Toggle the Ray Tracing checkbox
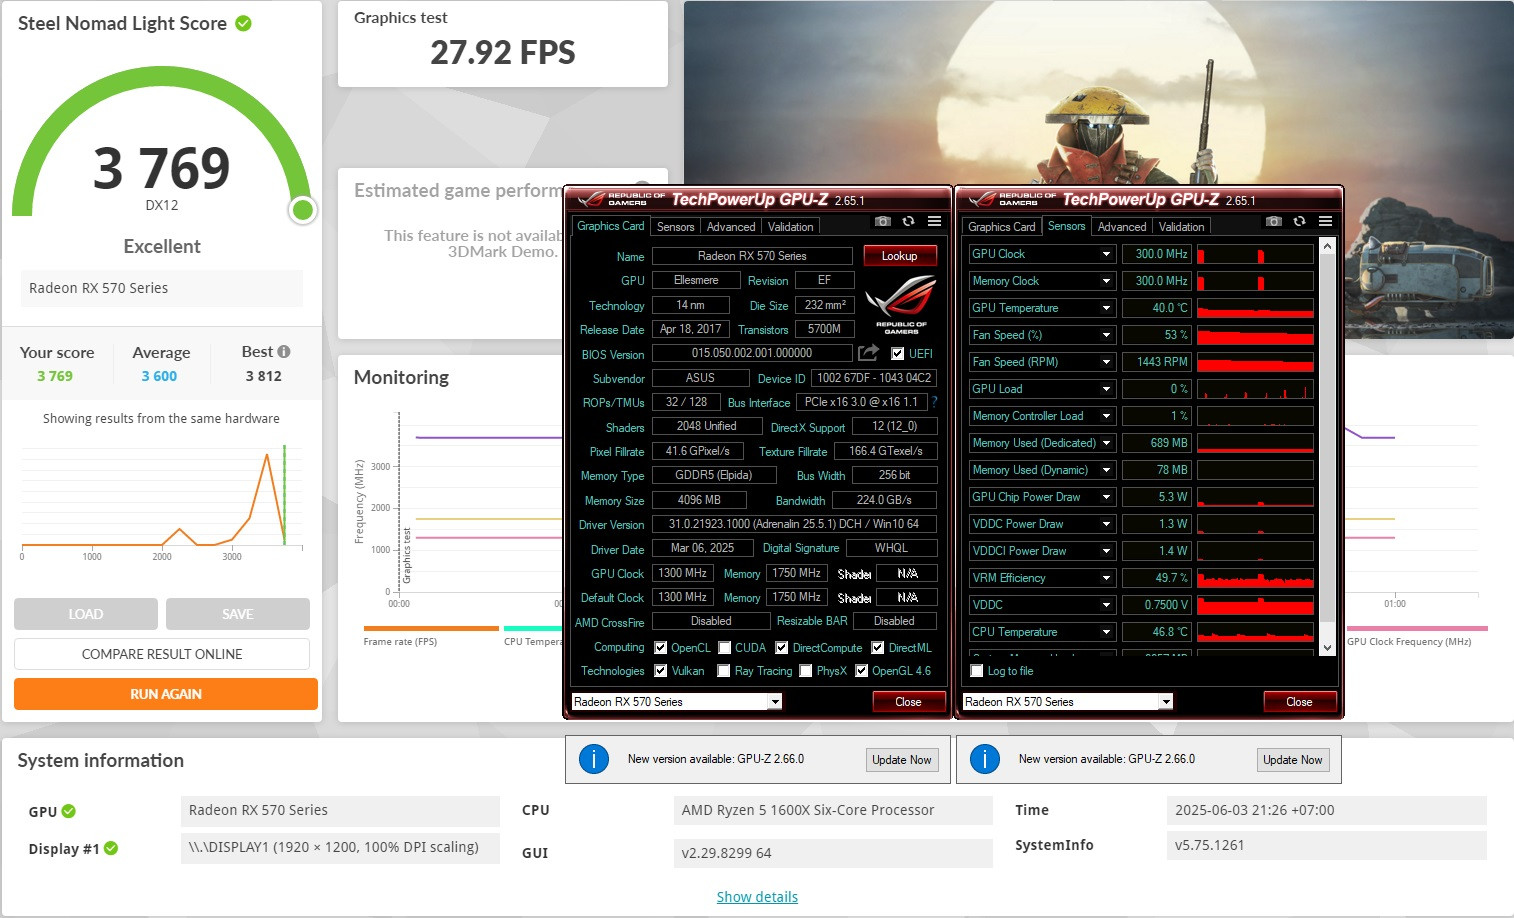 723,671
